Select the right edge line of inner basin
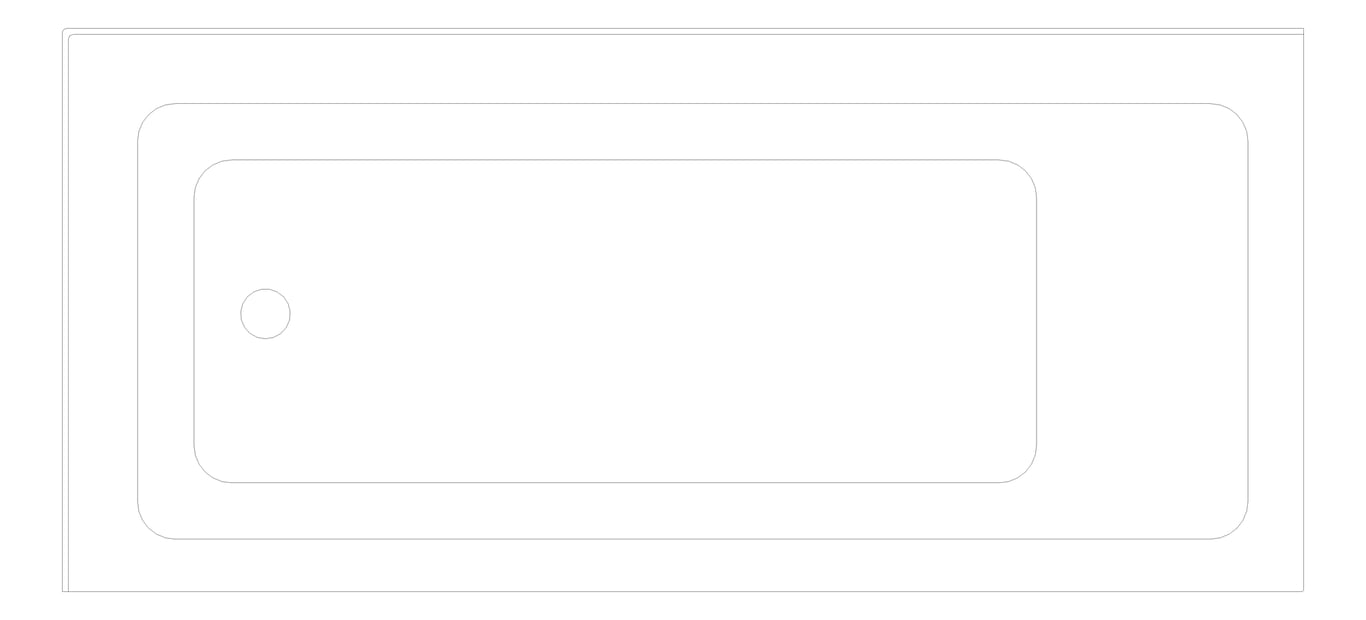1366x620 pixels. (1036, 321)
